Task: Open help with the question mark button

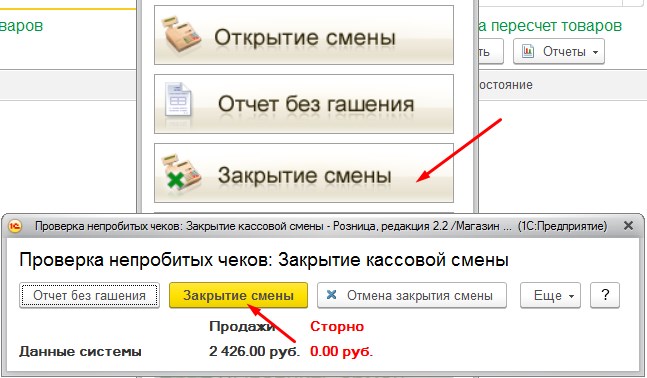Action: coord(605,295)
